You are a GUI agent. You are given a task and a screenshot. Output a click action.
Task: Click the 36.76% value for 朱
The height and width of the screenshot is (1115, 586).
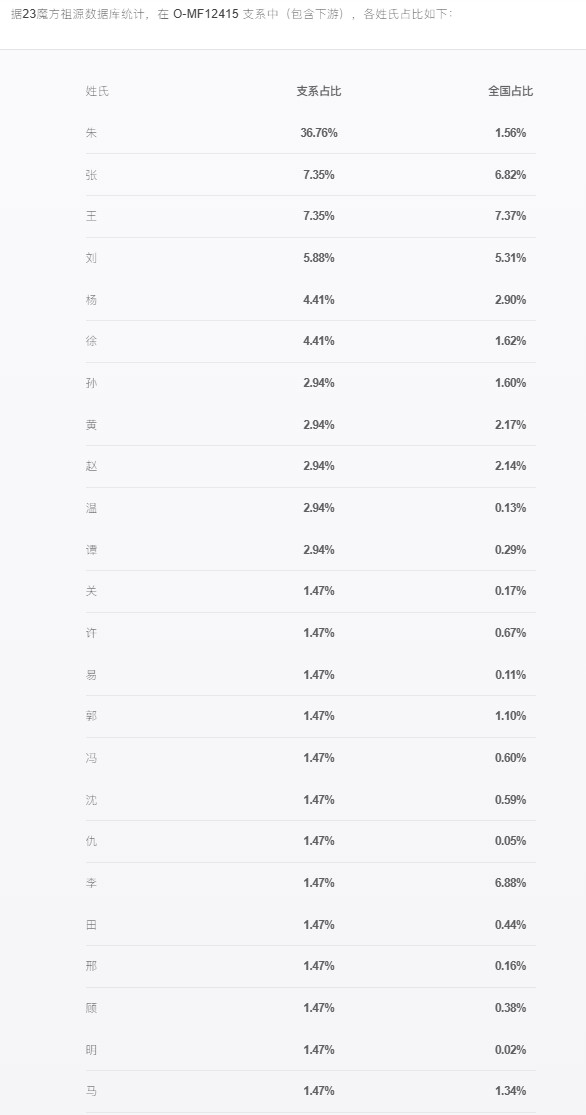(319, 133)
